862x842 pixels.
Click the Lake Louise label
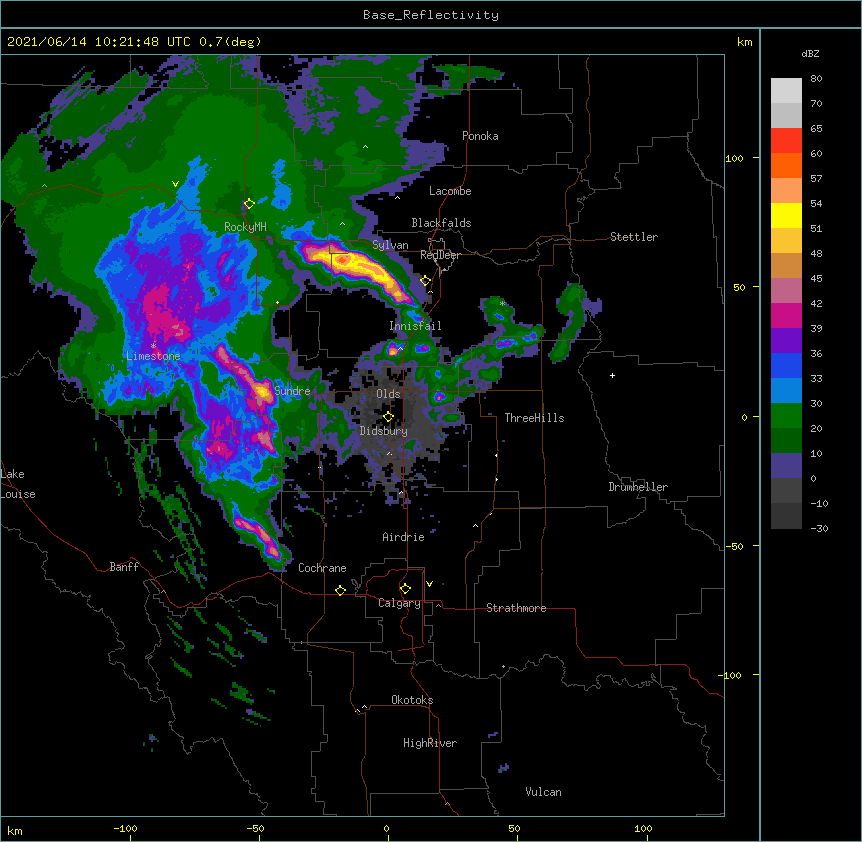click(x=16, y=484)
